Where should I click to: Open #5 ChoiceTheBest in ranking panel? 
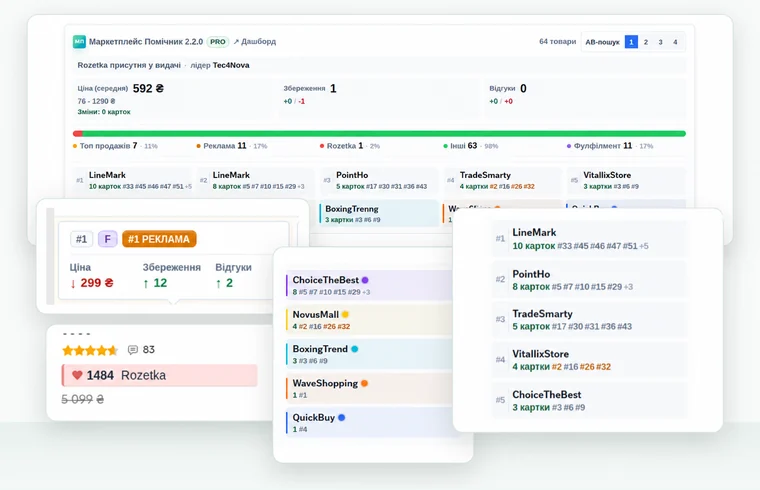pos(589,400)
